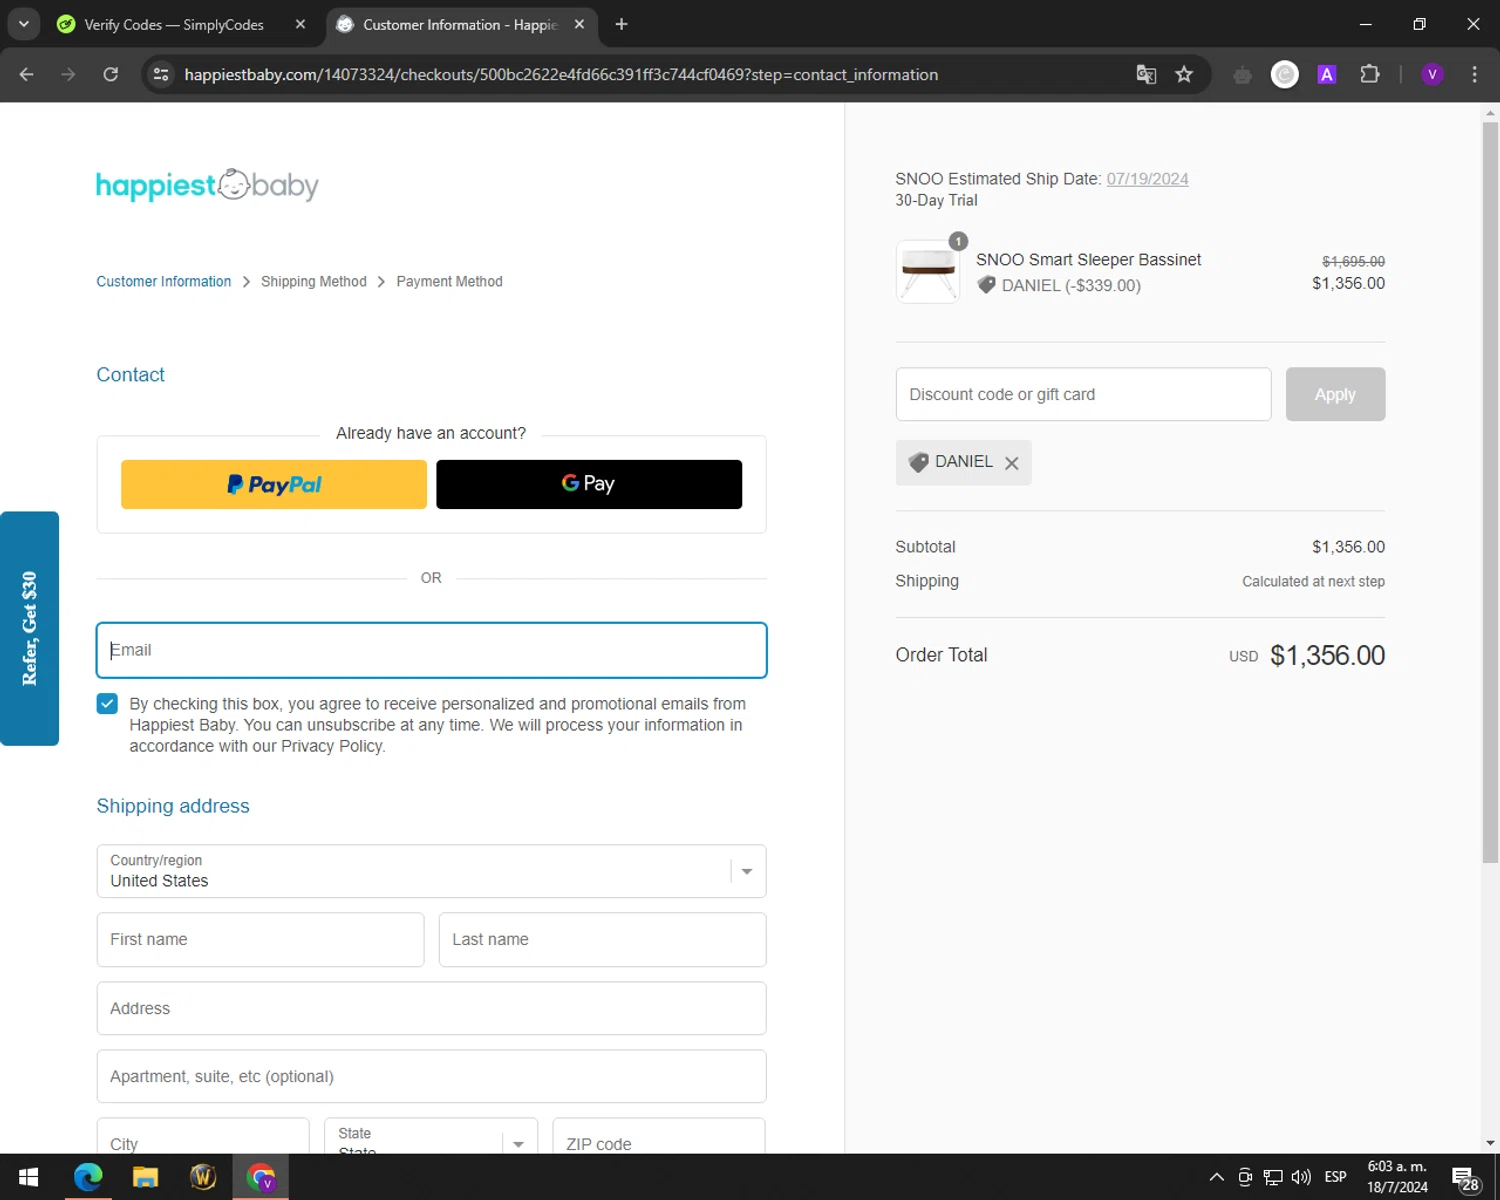Click the page vertical scrollbar
Image resolution: width=1500 pixels, height=1200 pixels.
coord(1490,490)
